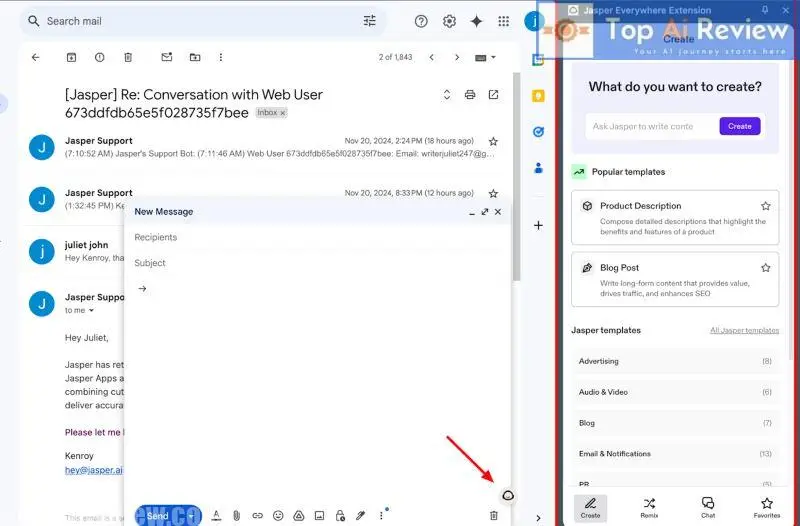This screenshot has width=800, height=526.
Task: Mark conversation as unread
Action: [x=167, y=57]
